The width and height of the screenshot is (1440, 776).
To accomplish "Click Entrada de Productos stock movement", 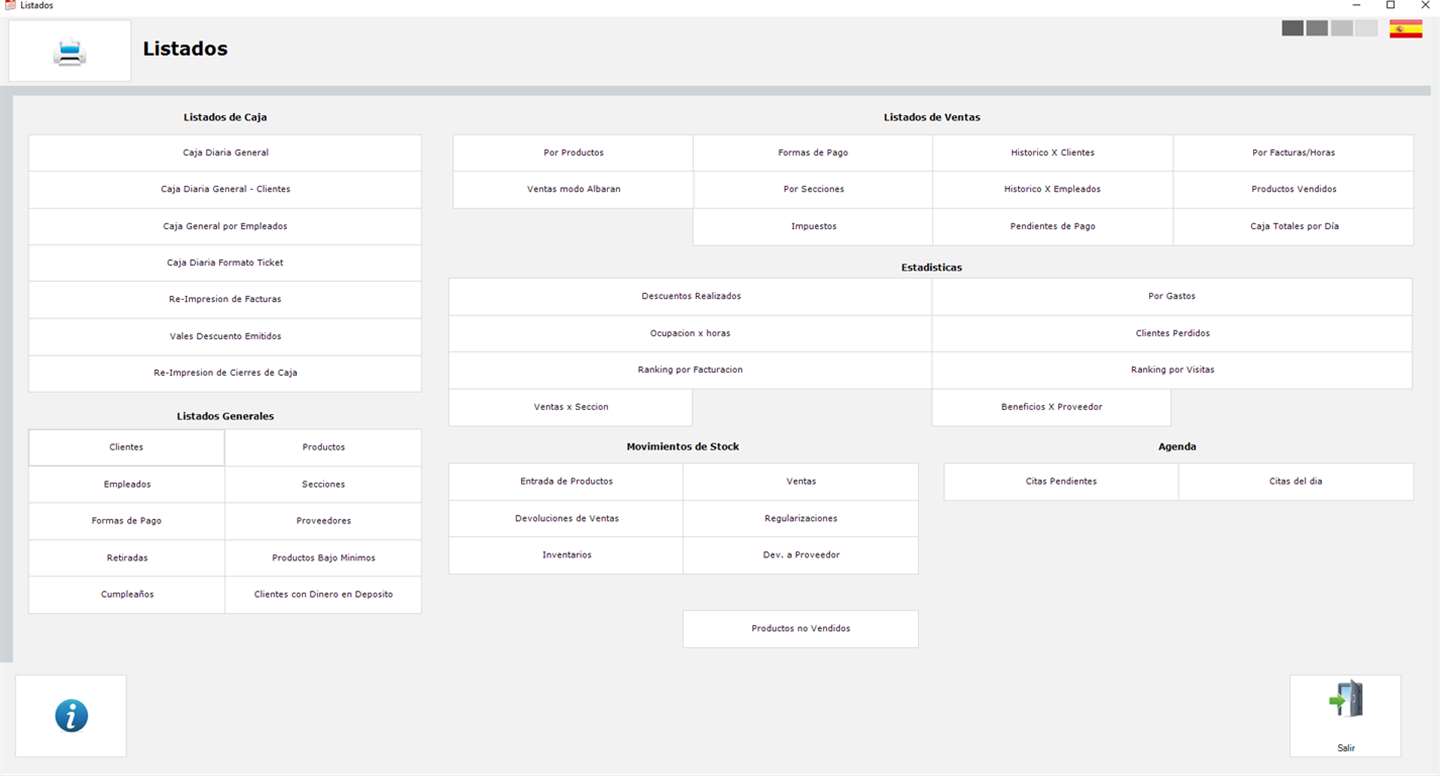I will [566, 481].
